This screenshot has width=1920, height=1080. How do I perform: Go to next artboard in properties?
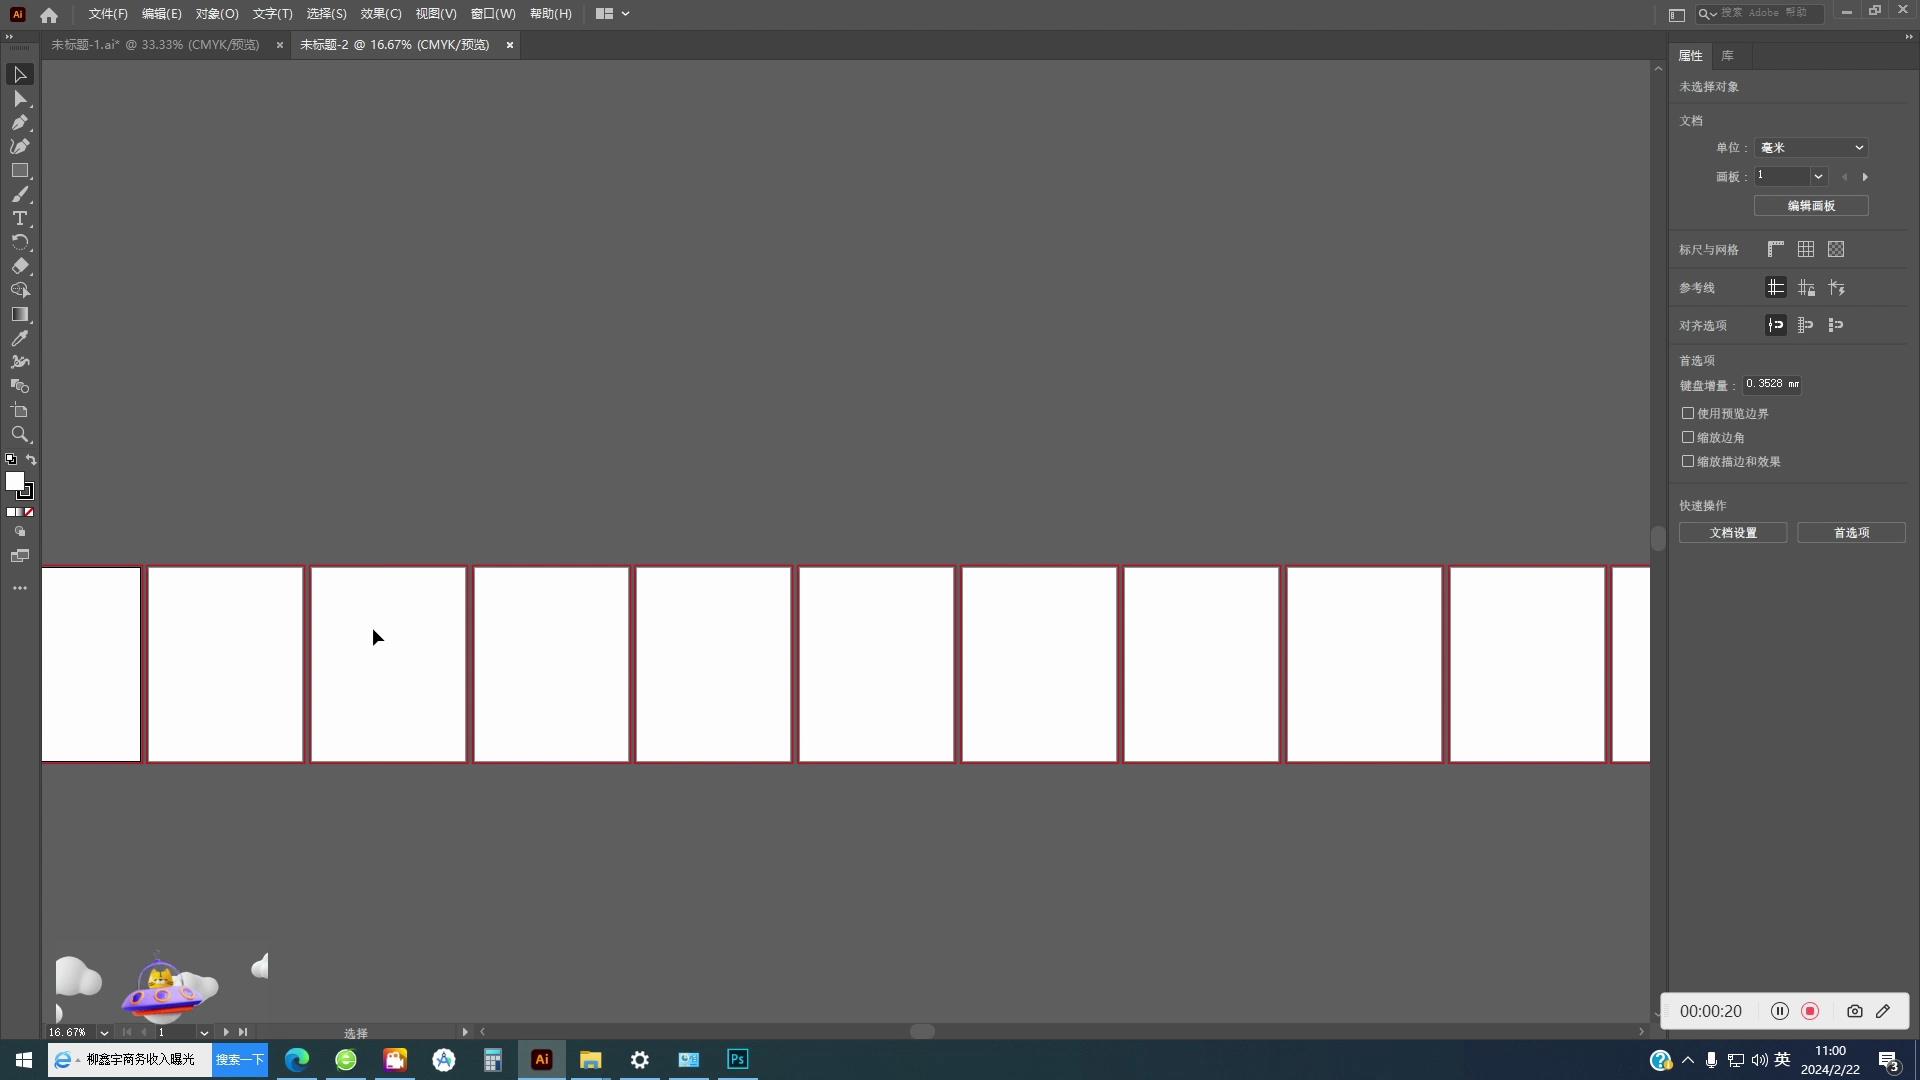[1865, 177]
